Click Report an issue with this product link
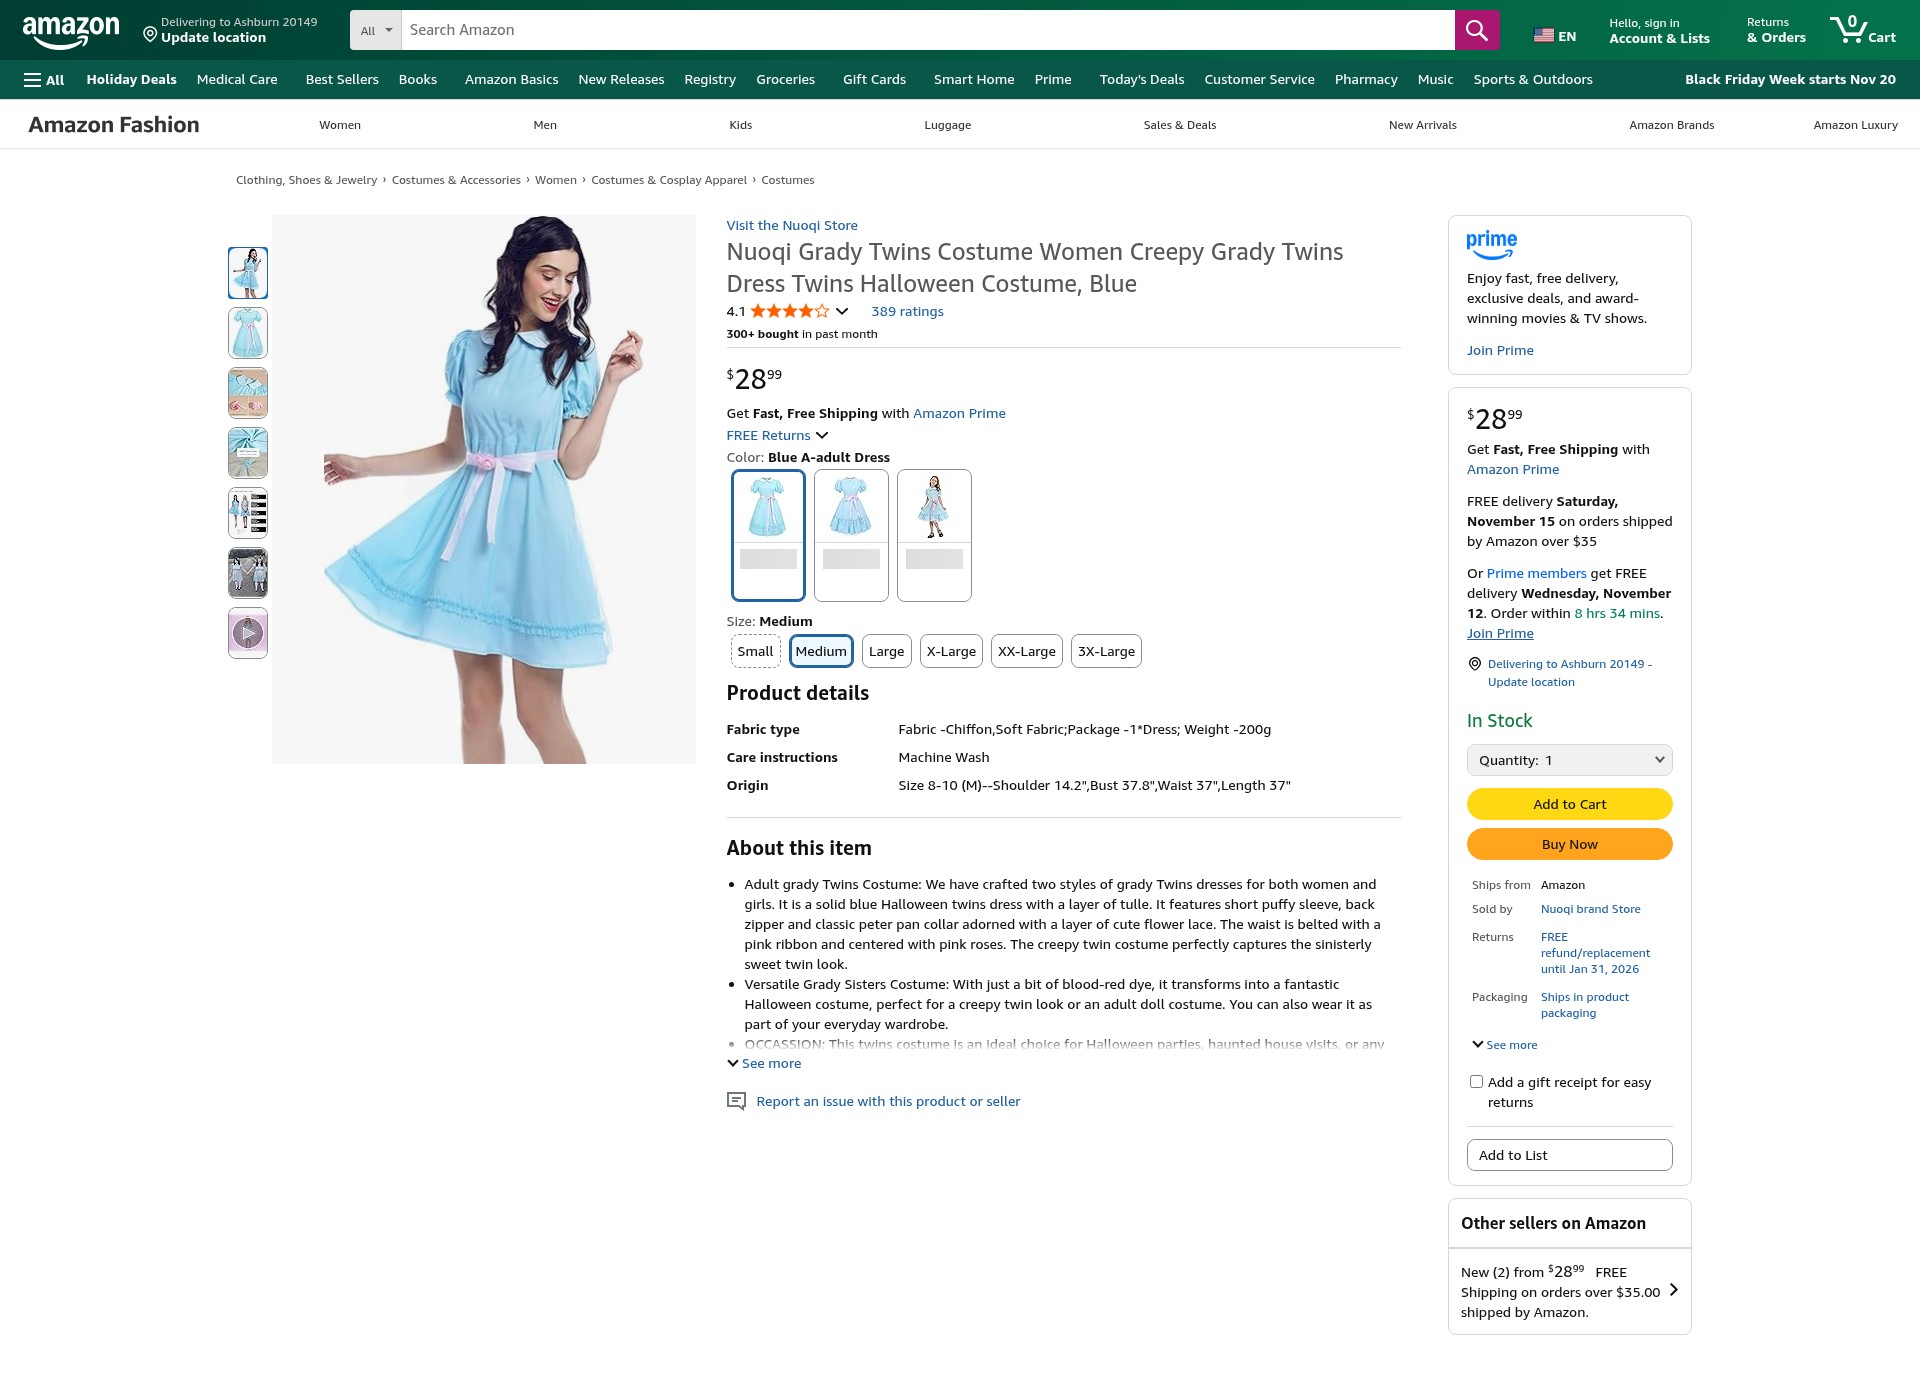 [888, 1102]
